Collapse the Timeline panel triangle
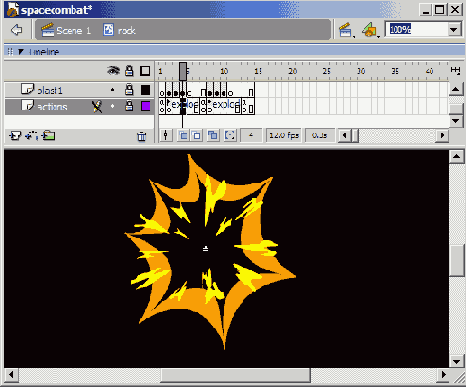466x387 pixels. [x=21, y=52]
